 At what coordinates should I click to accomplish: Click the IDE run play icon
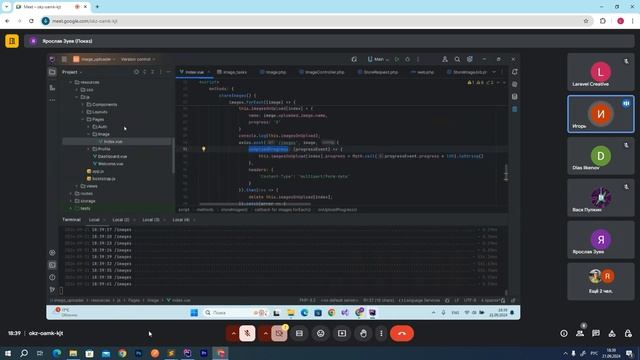(397, 60)
